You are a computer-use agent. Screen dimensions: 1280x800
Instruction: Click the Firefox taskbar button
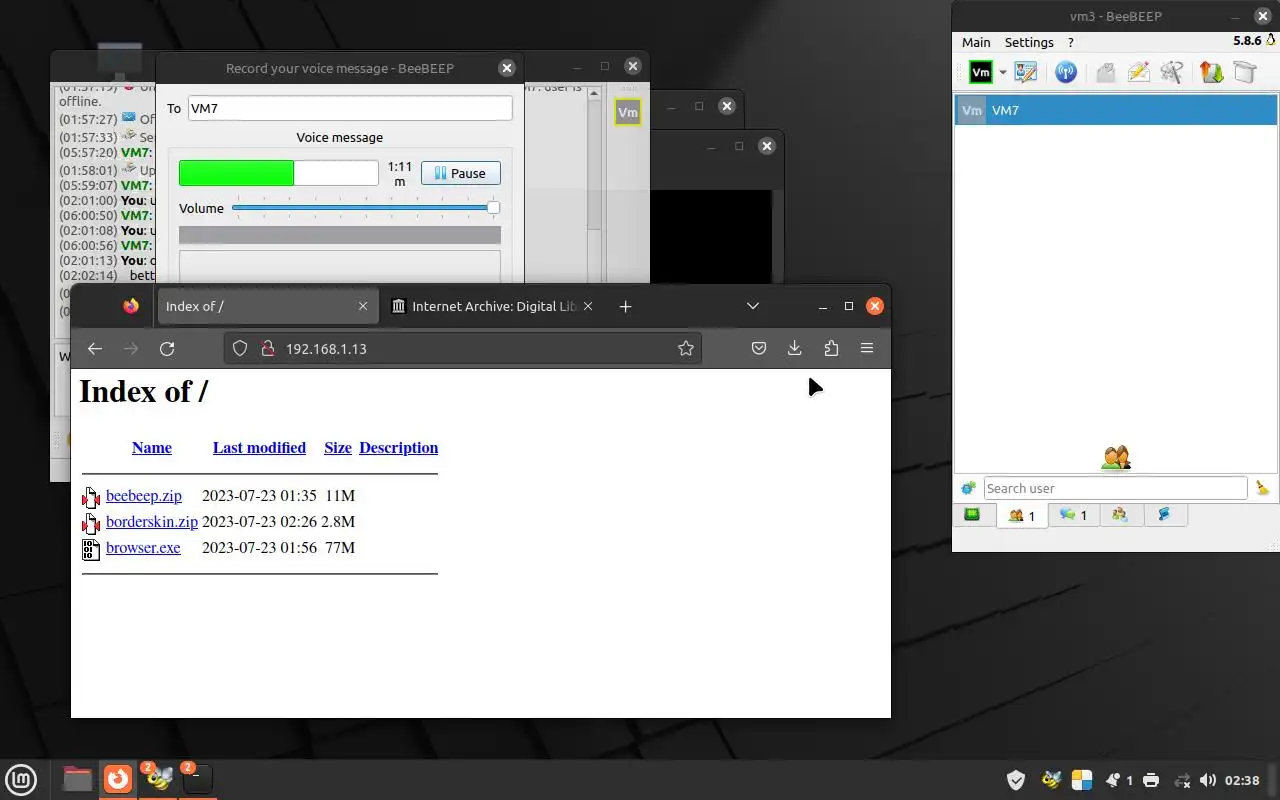(118, 779)
